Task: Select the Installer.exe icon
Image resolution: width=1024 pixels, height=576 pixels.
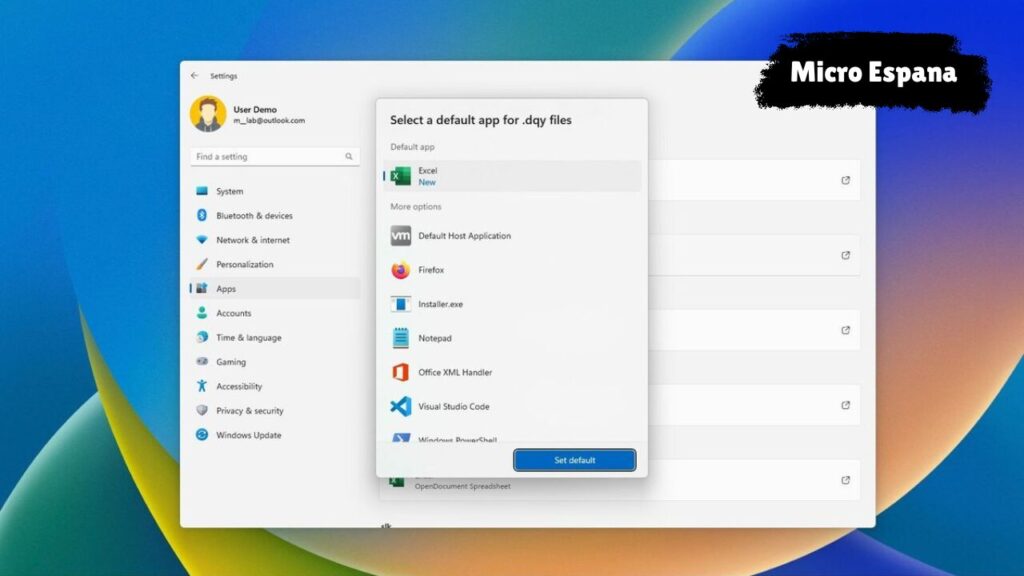Action: click(401, 304)
